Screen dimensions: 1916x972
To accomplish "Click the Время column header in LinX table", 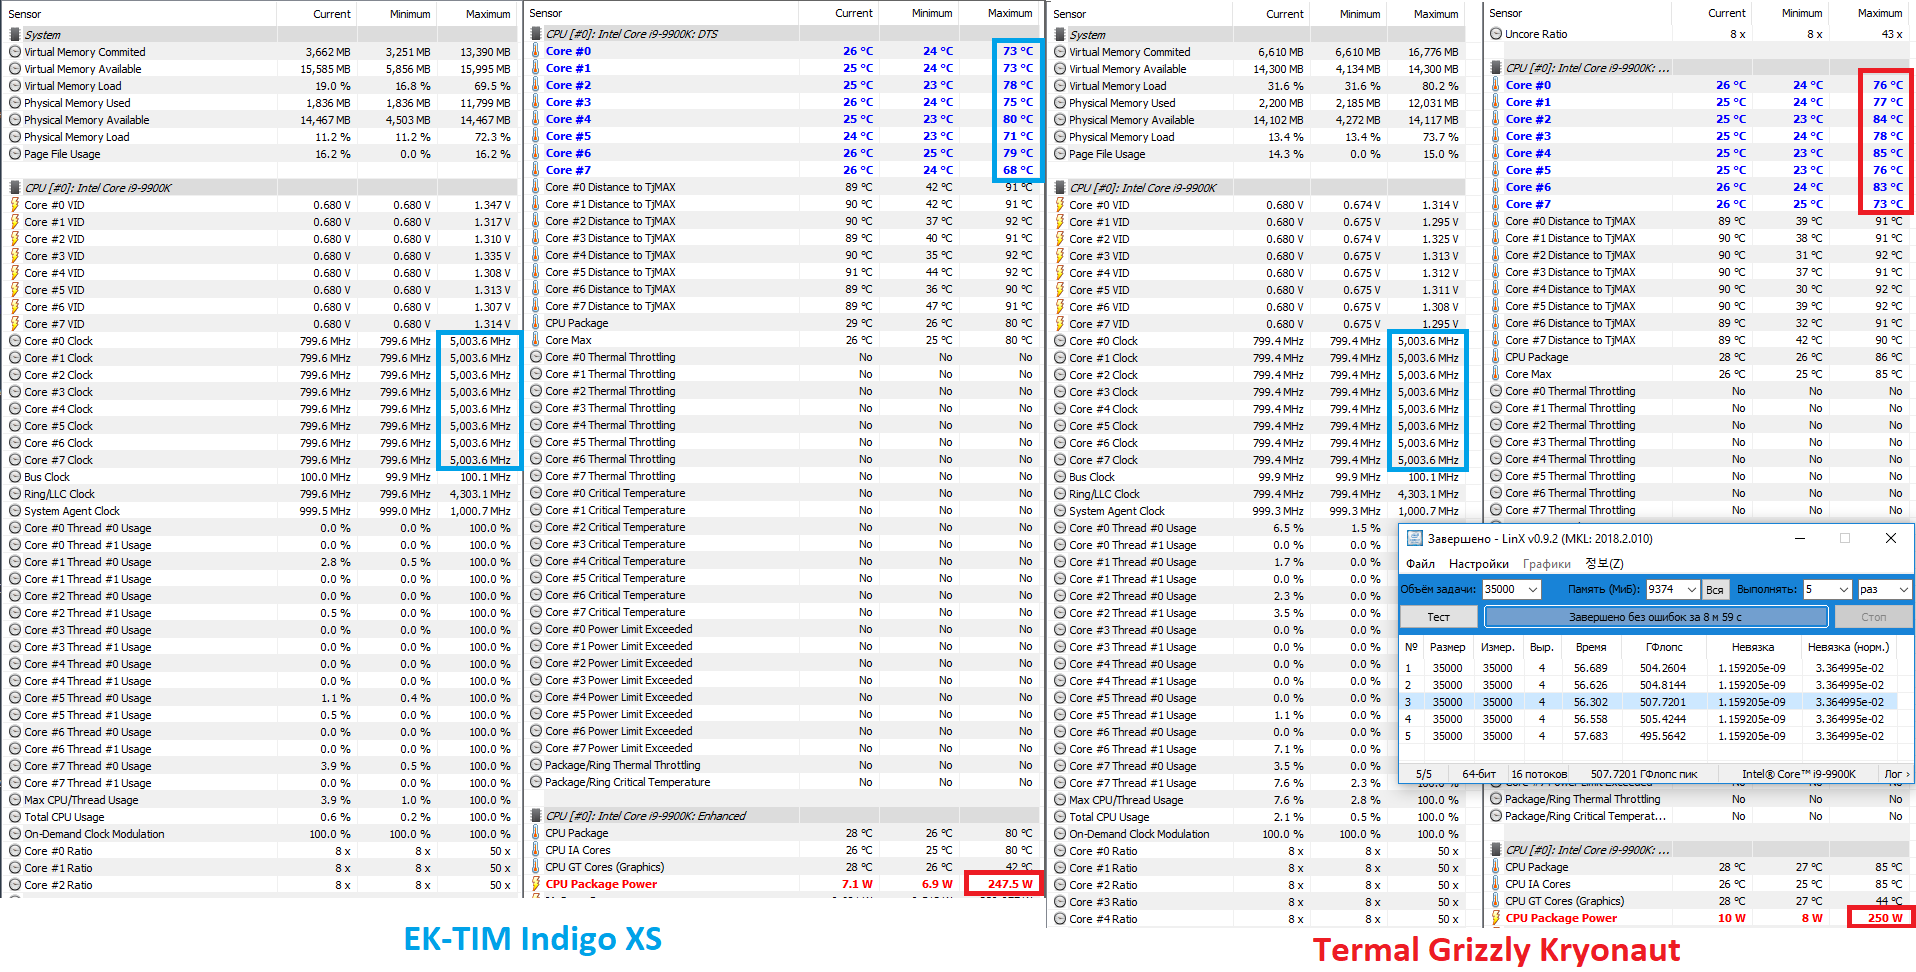I will coord(1591,647).
